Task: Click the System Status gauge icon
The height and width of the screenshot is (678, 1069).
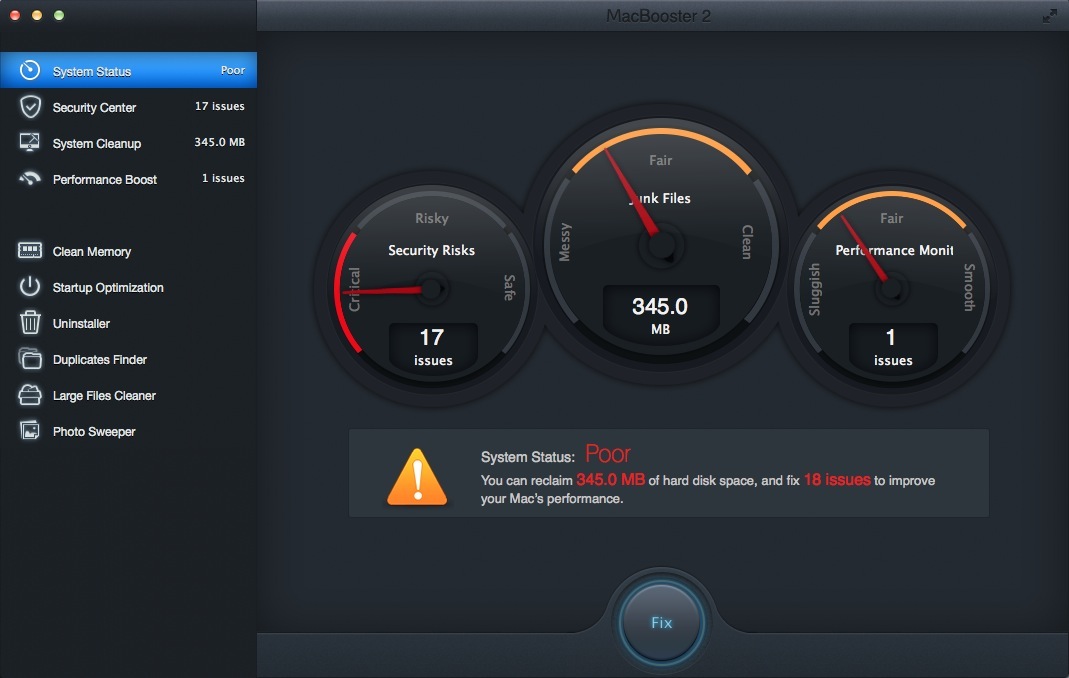Action: (30, 71)
